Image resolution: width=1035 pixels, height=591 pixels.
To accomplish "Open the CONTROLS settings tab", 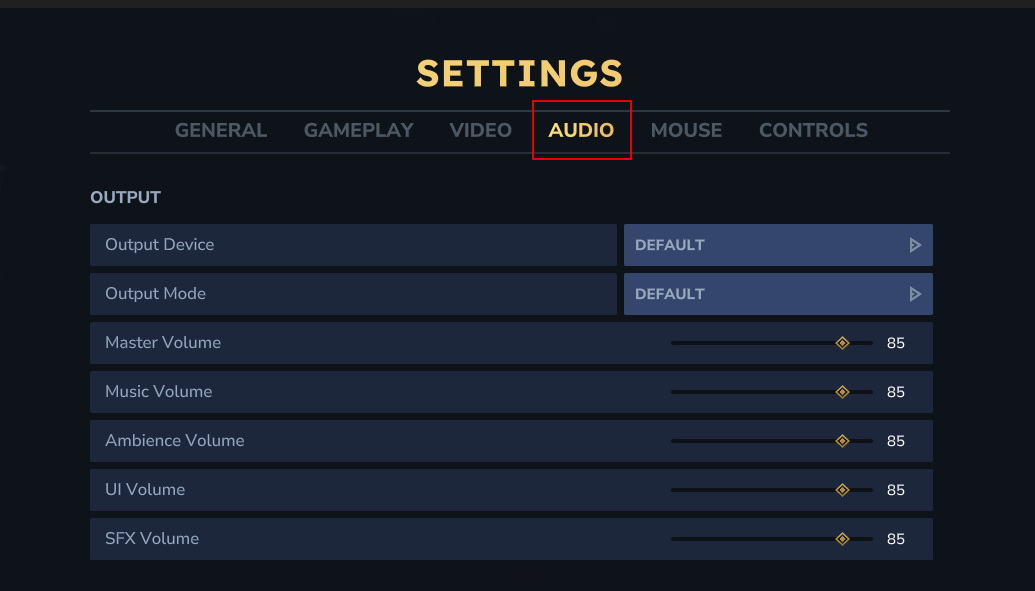I will click(x=813, y=130).
